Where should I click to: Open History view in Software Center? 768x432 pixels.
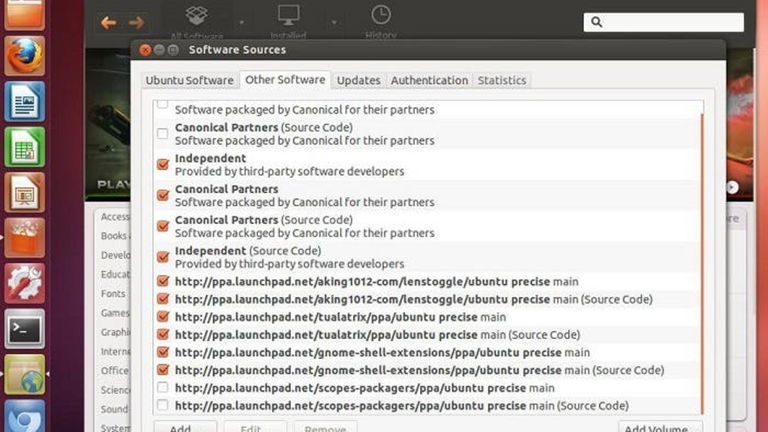point(381,22)
